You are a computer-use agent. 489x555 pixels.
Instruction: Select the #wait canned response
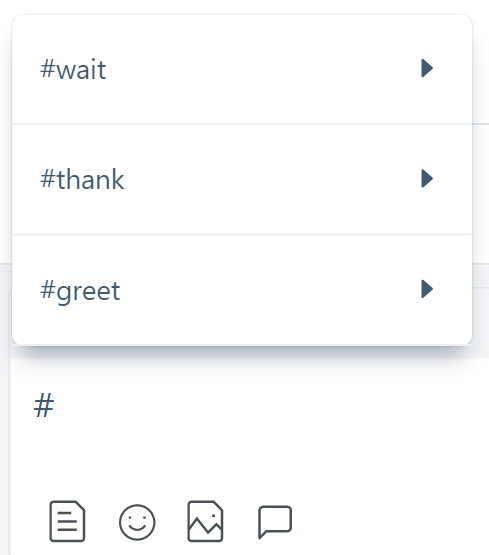[242, 69]
